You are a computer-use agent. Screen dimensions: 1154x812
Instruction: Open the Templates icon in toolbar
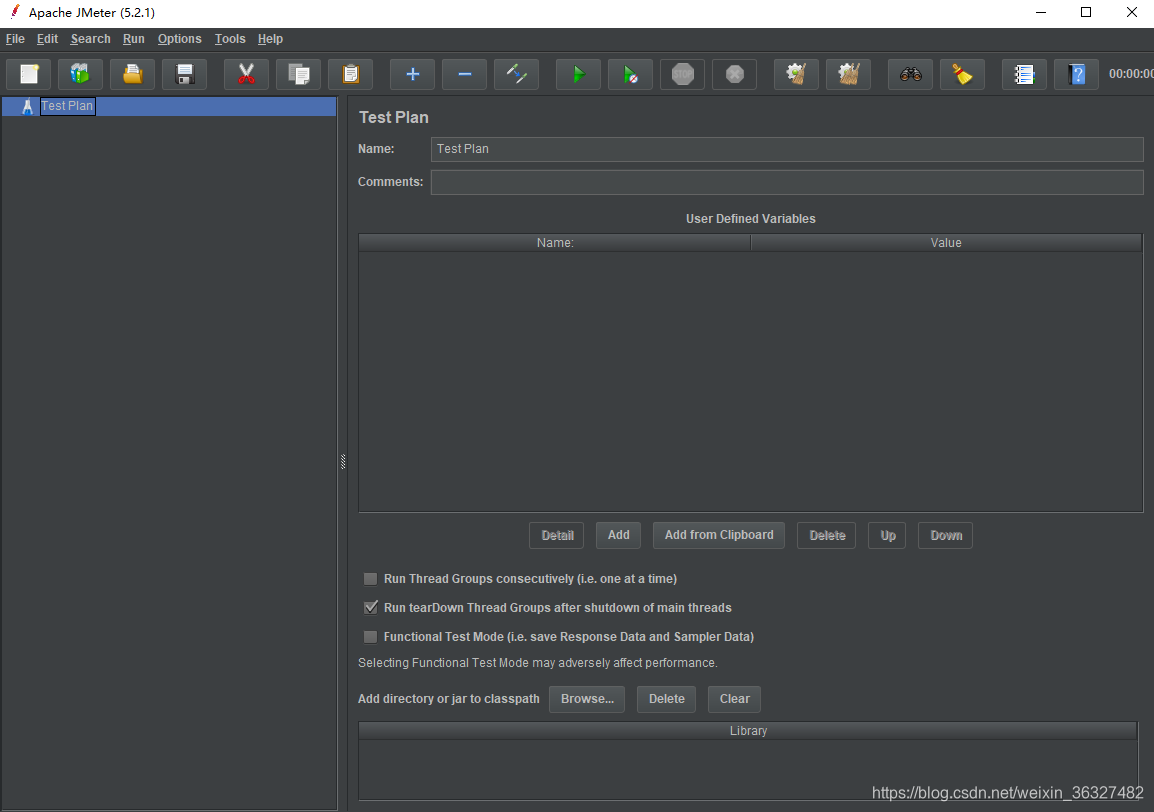click(80, 74)
